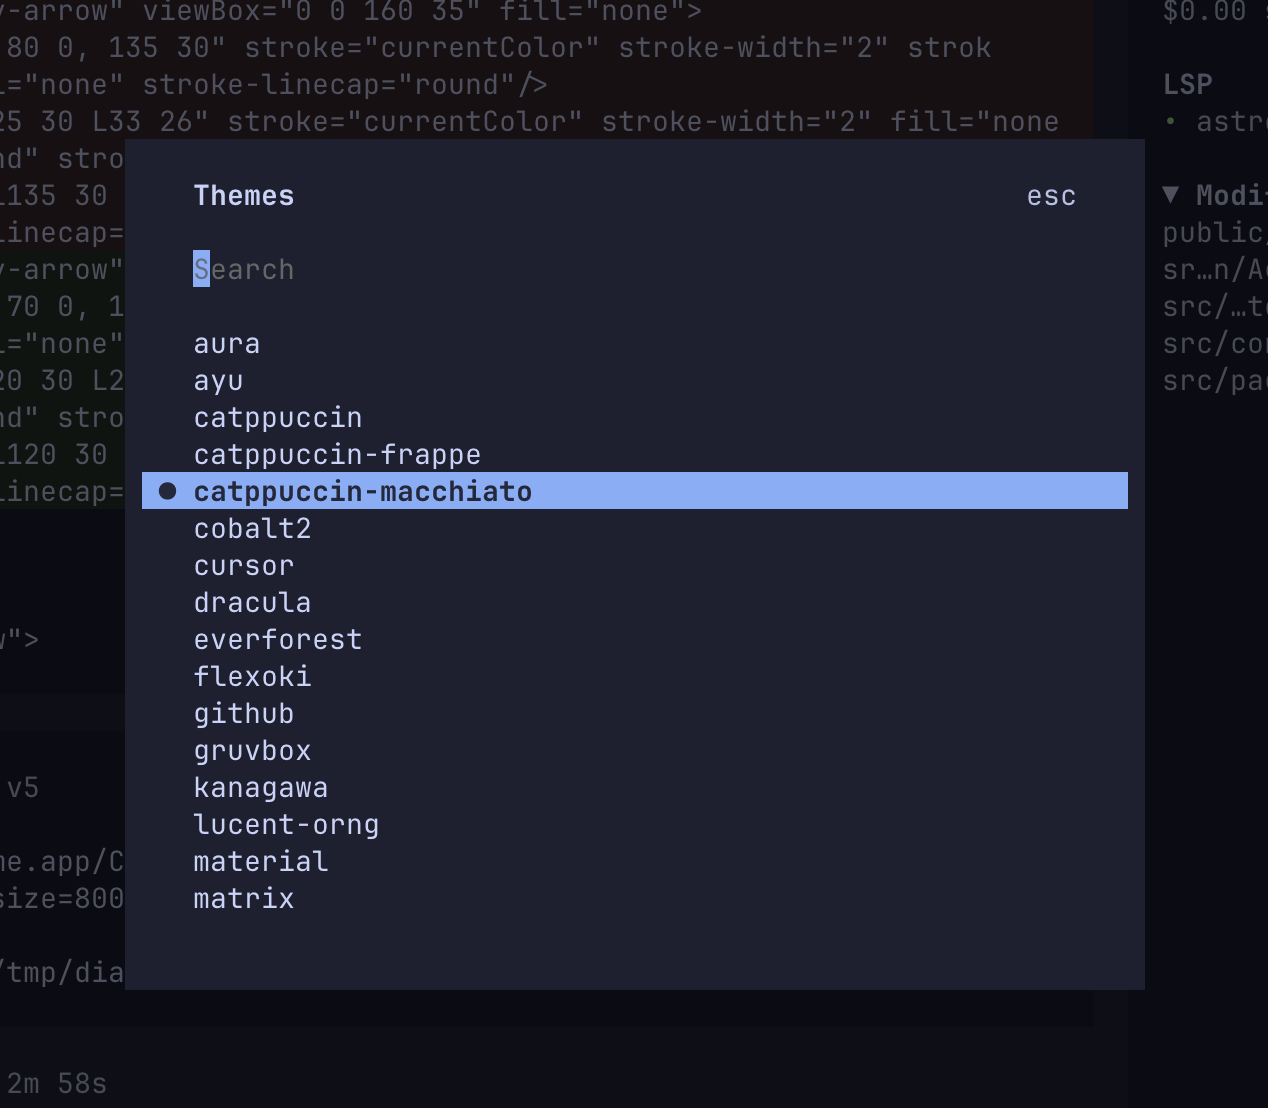
Task: Choose the kanagawa theme
Action: 261,788
